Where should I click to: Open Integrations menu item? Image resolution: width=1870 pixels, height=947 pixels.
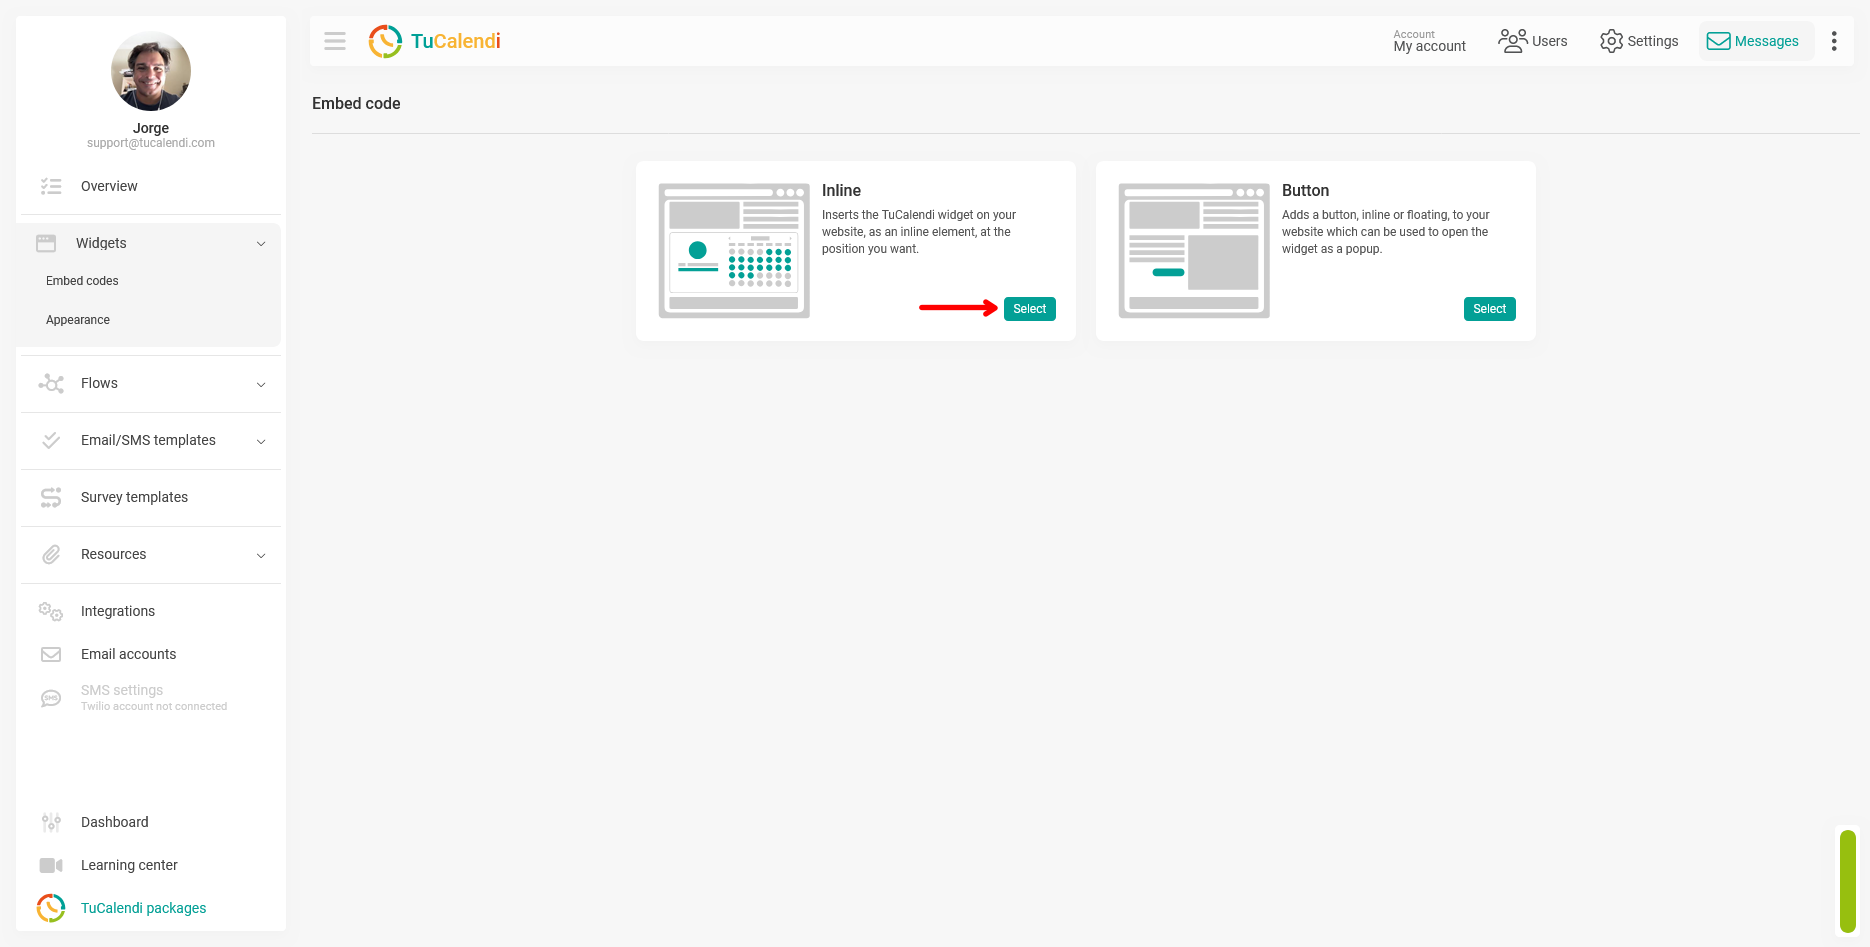coord(118,611)
